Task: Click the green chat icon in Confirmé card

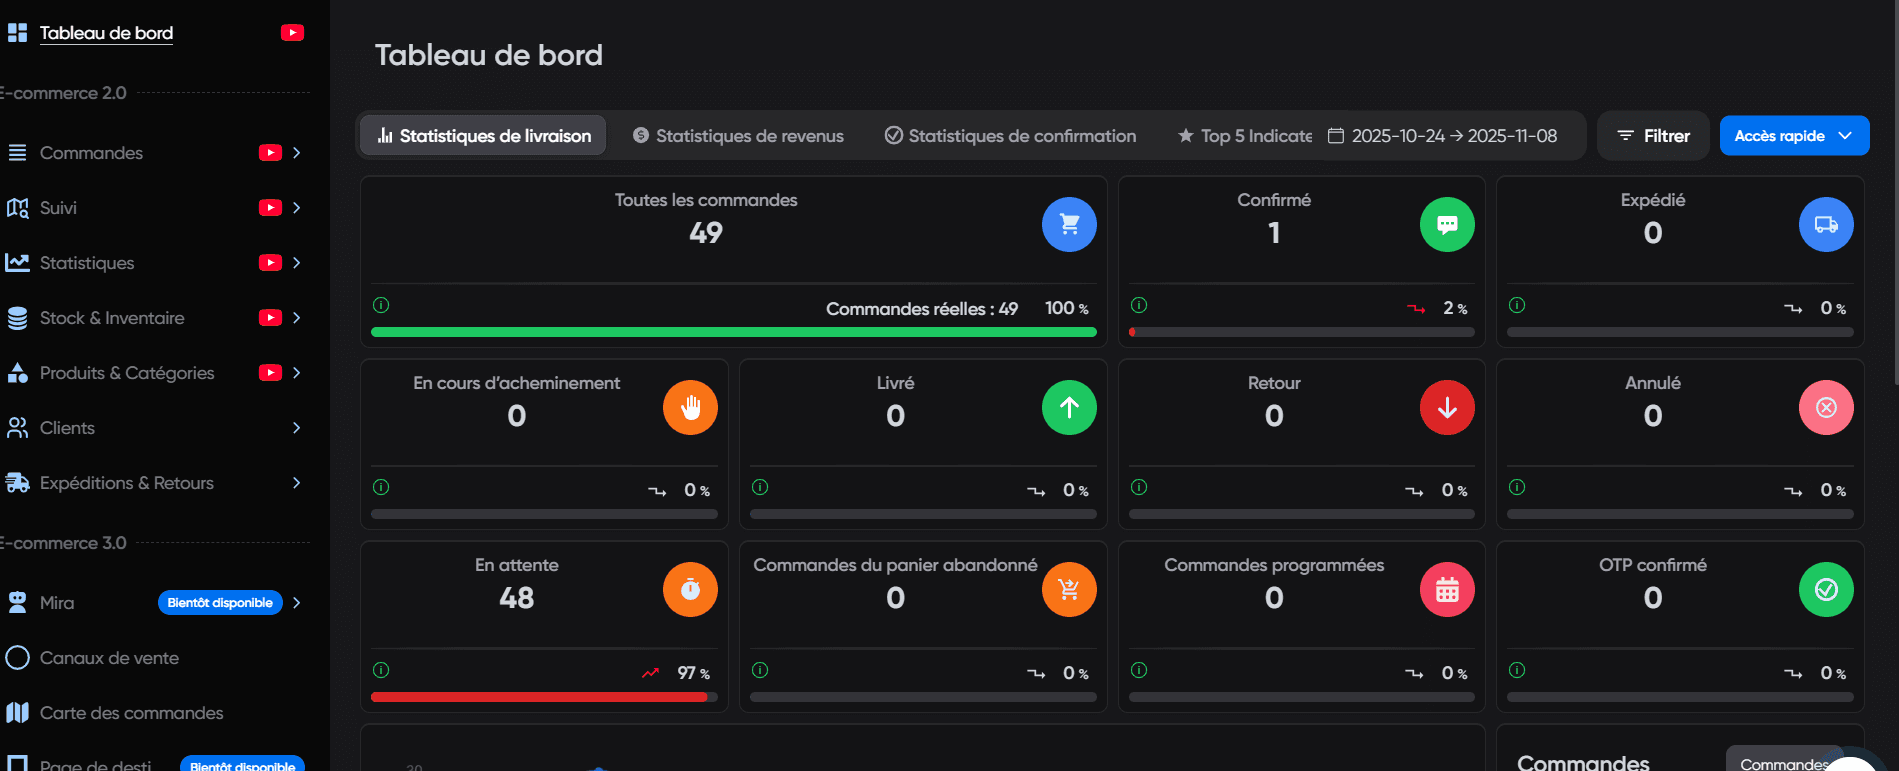Action: [x=1447, y=225]
